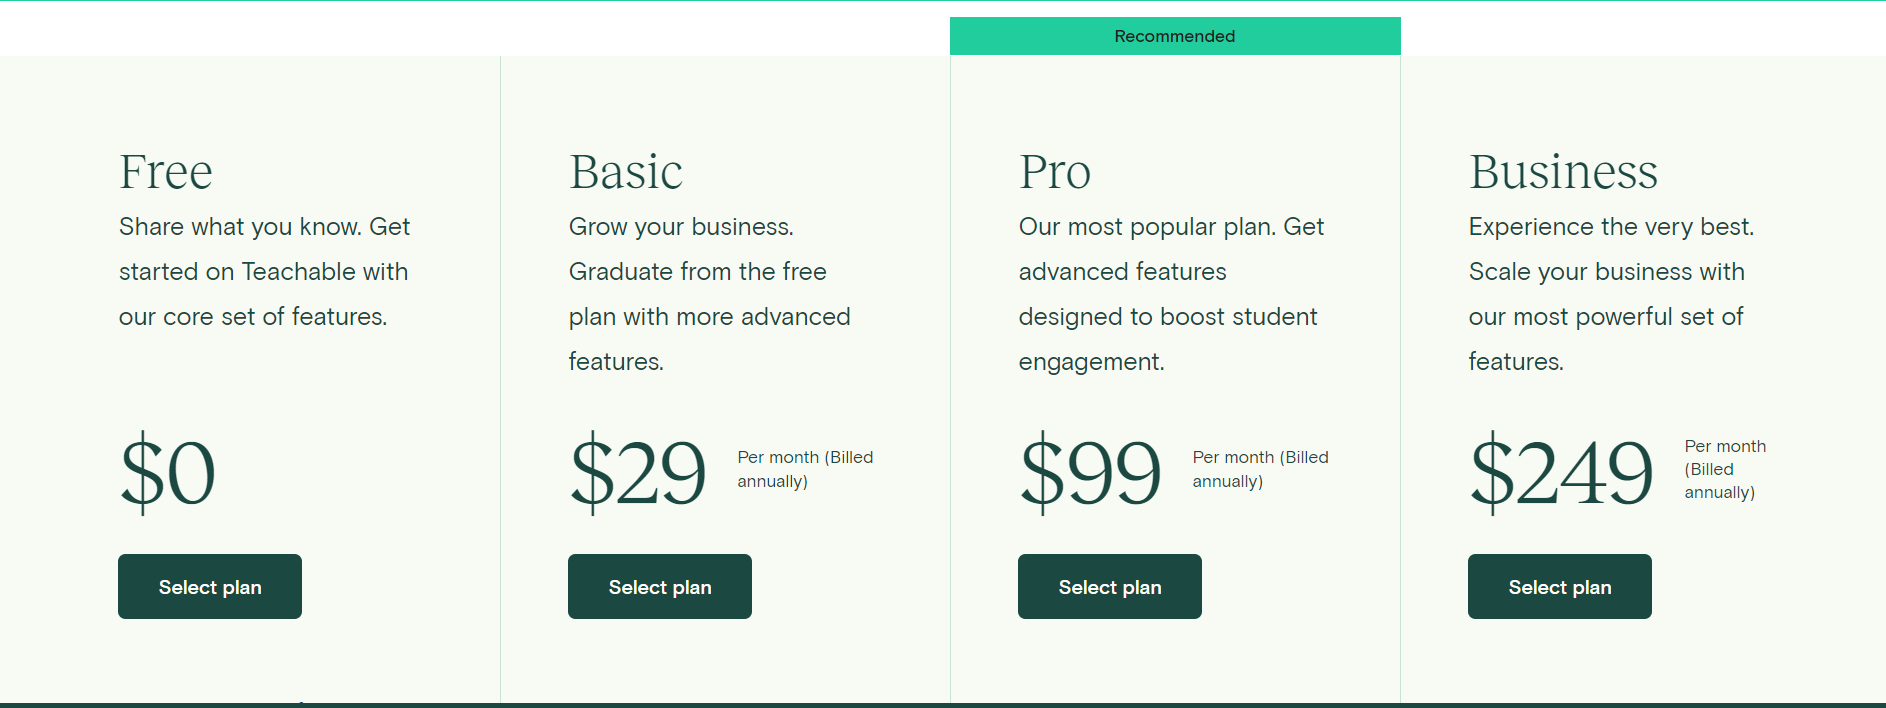This screenshot has width=1886, height=708.
Task: Click the billing note next to $249
Action: pos(1725,469)
